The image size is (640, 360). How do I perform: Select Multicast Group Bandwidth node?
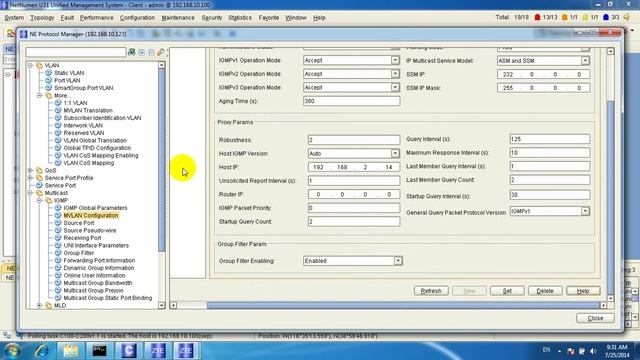[98, 282]
